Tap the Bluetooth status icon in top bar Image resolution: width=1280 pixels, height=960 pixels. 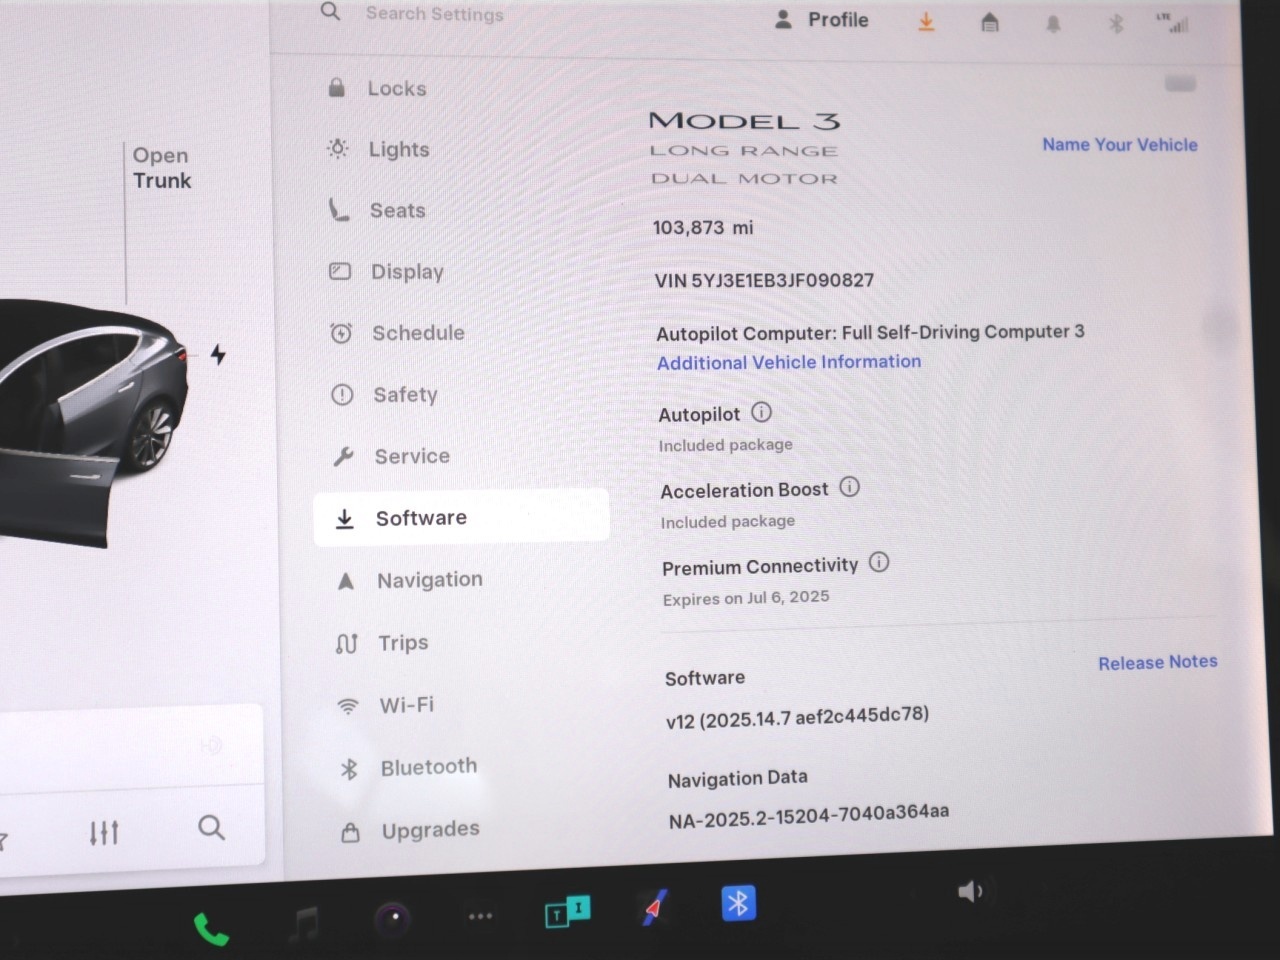1116,24
